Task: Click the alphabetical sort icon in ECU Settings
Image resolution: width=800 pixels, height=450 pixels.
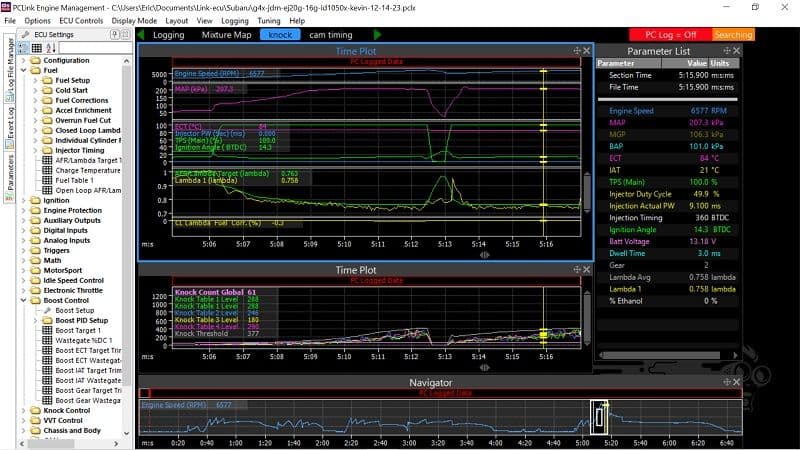Action: (51, 48)
